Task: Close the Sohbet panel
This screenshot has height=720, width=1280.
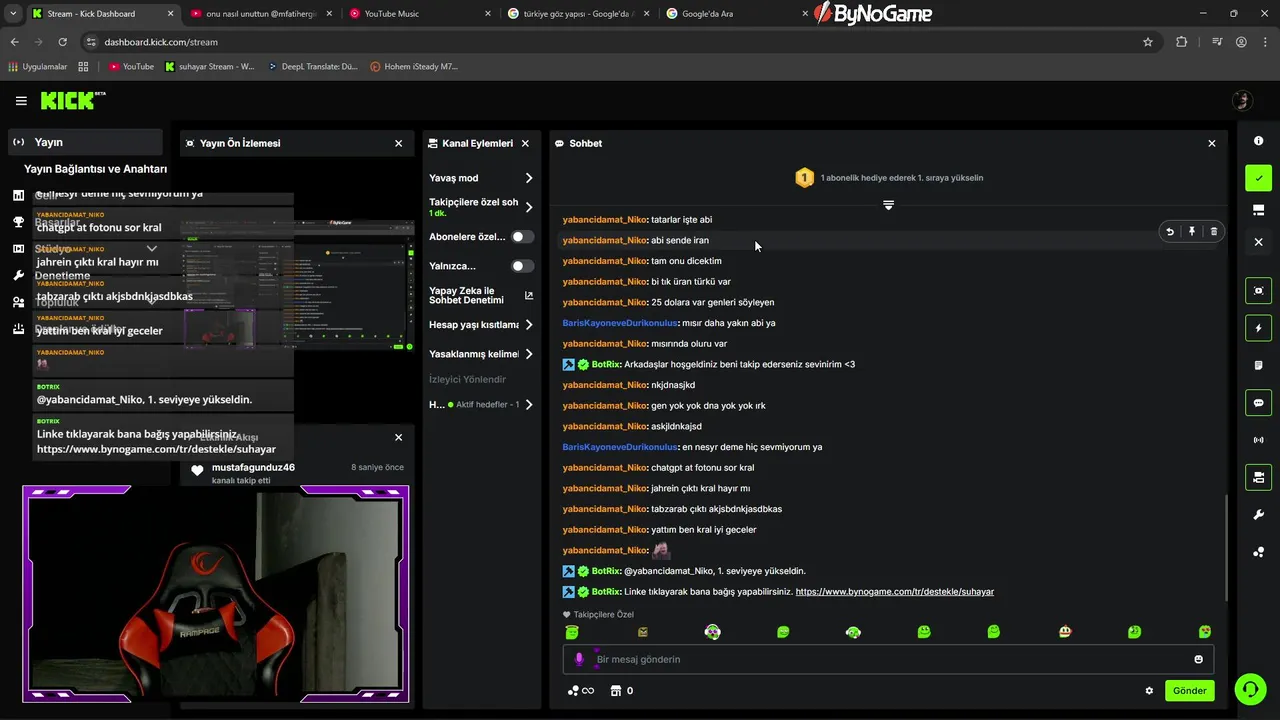Action: [1212, 143]
